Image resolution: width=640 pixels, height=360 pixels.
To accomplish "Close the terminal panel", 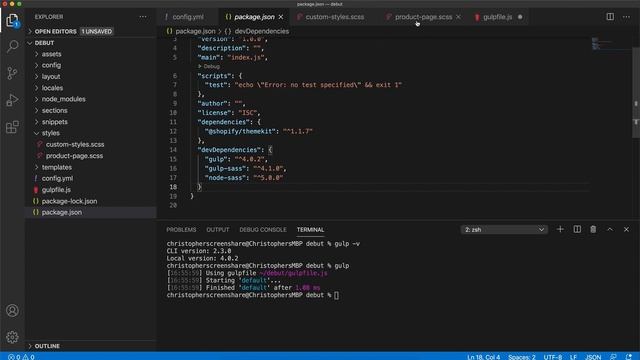I will (x=626, y=229).
